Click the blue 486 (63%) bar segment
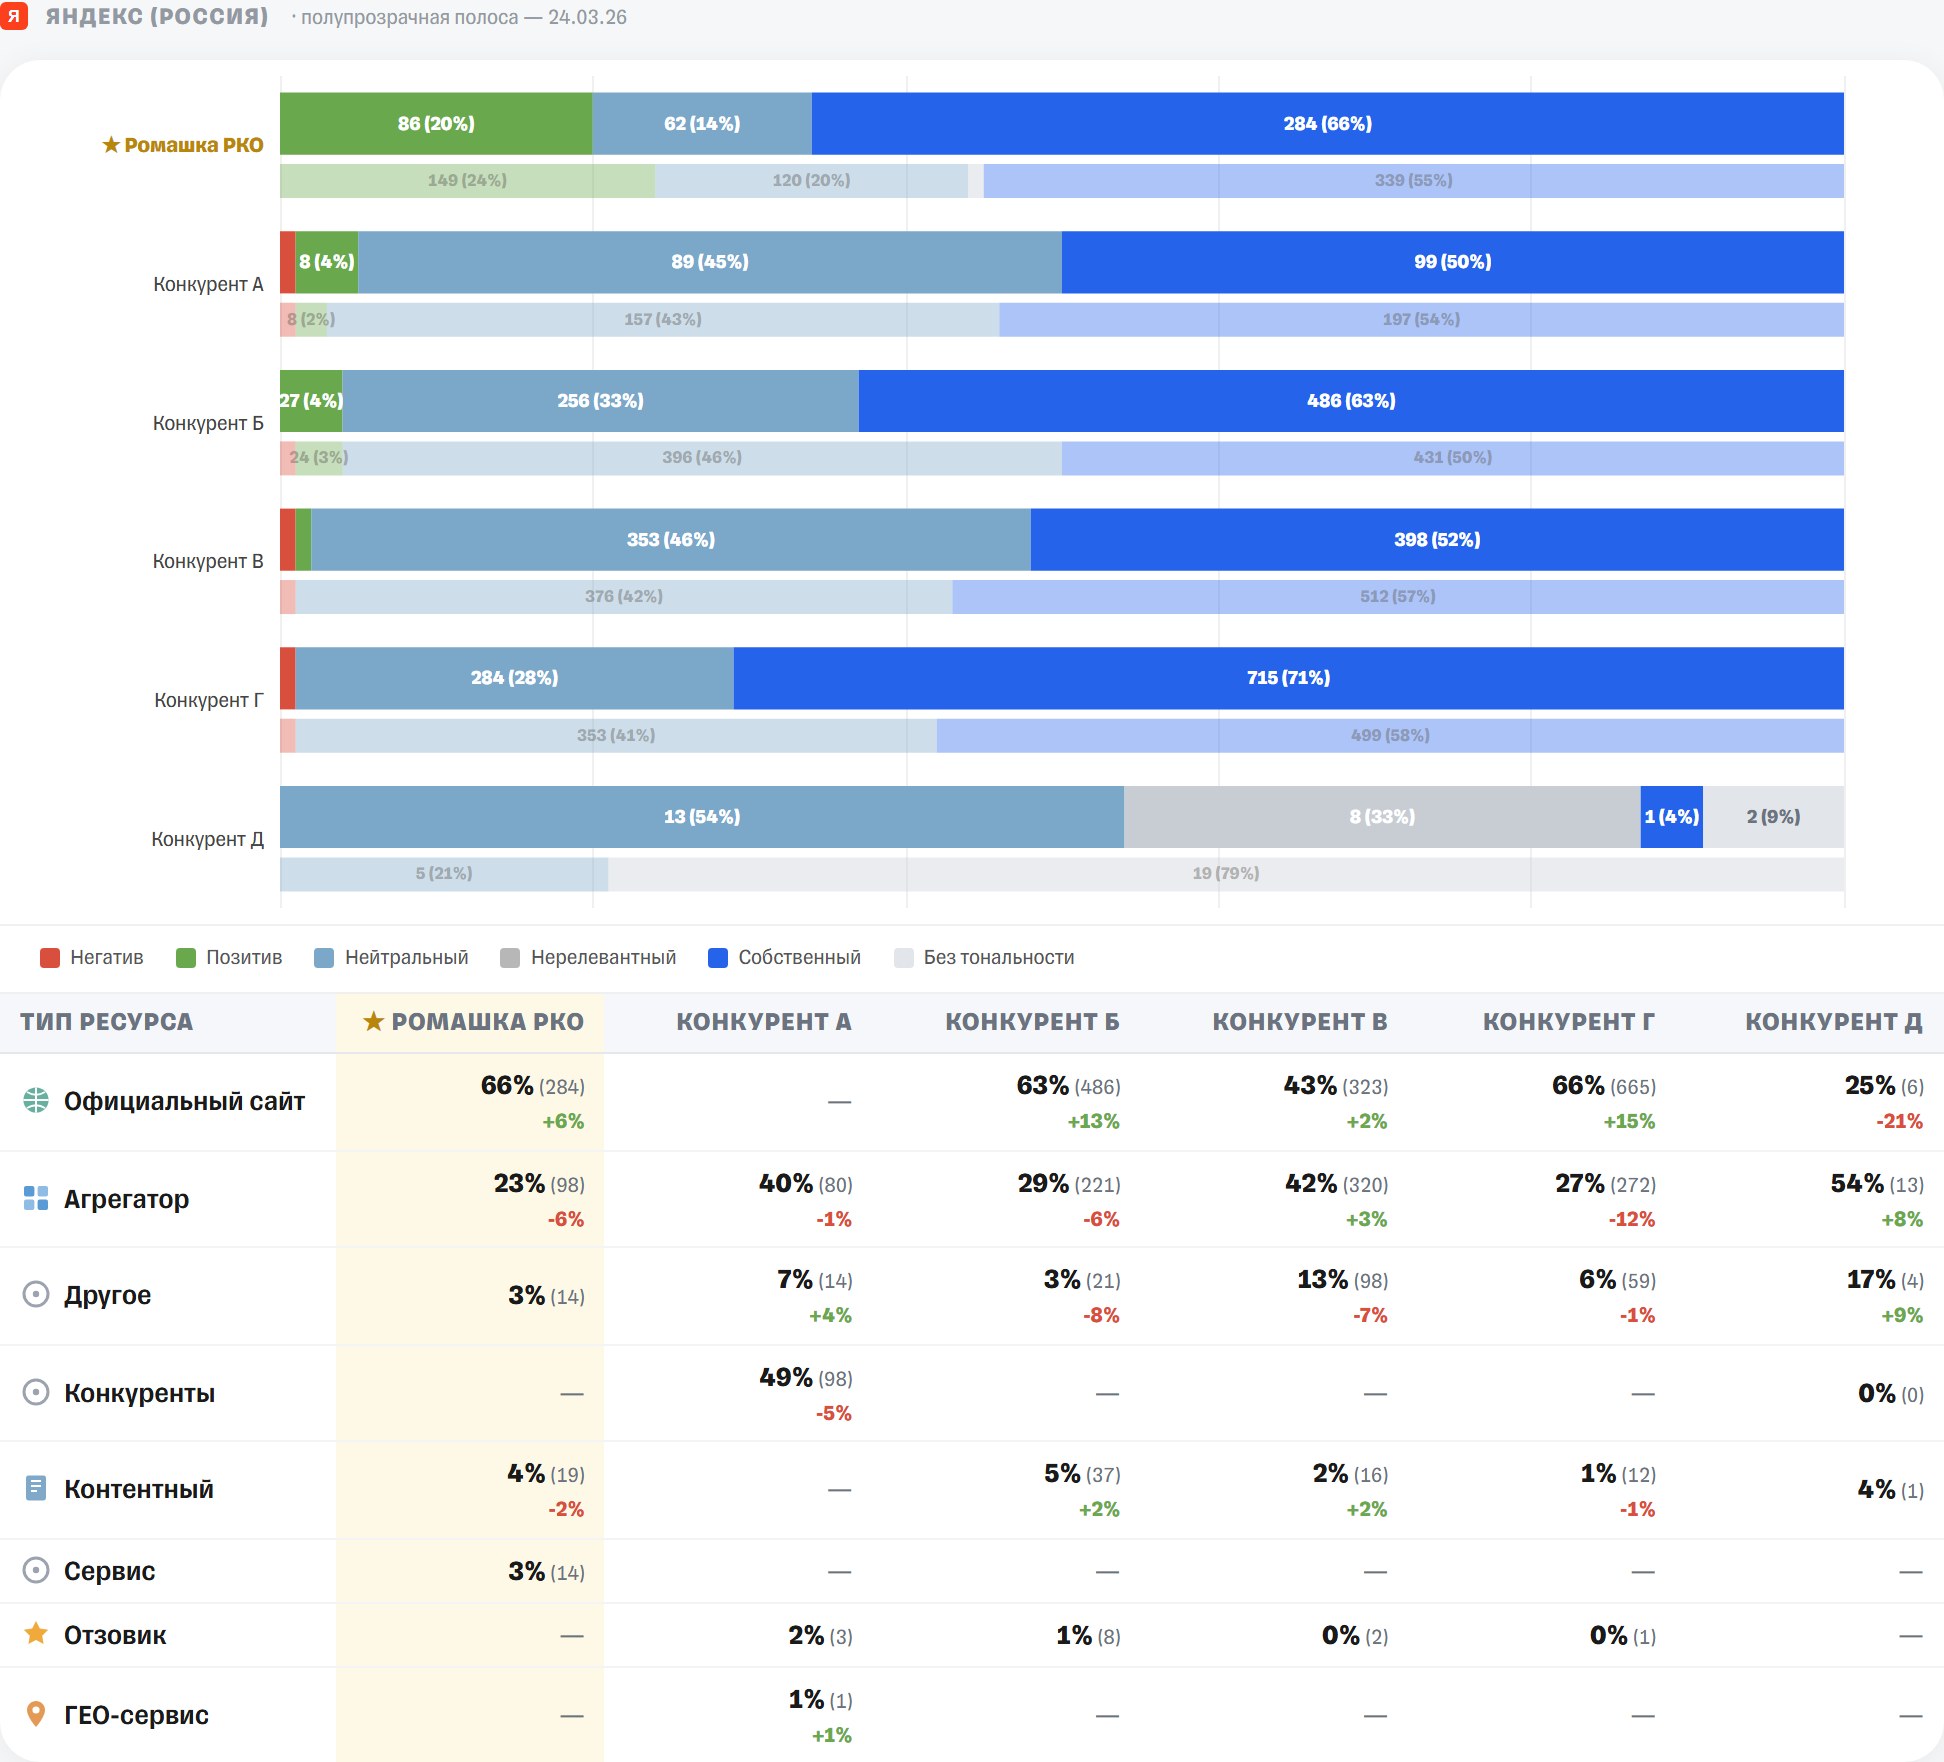The height and width of the screenshot is (1762, 1944). point(1351,401)
